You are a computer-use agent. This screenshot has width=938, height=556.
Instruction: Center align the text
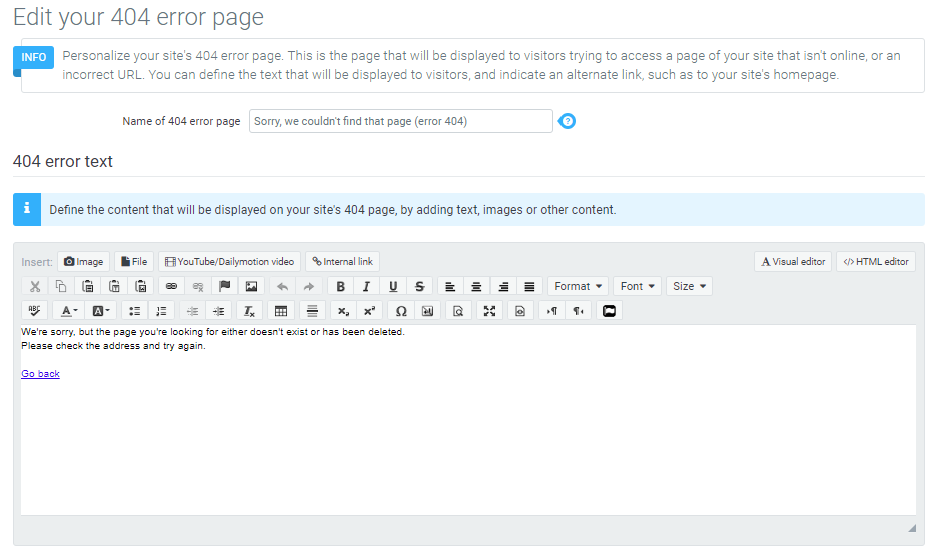point(477,286)
